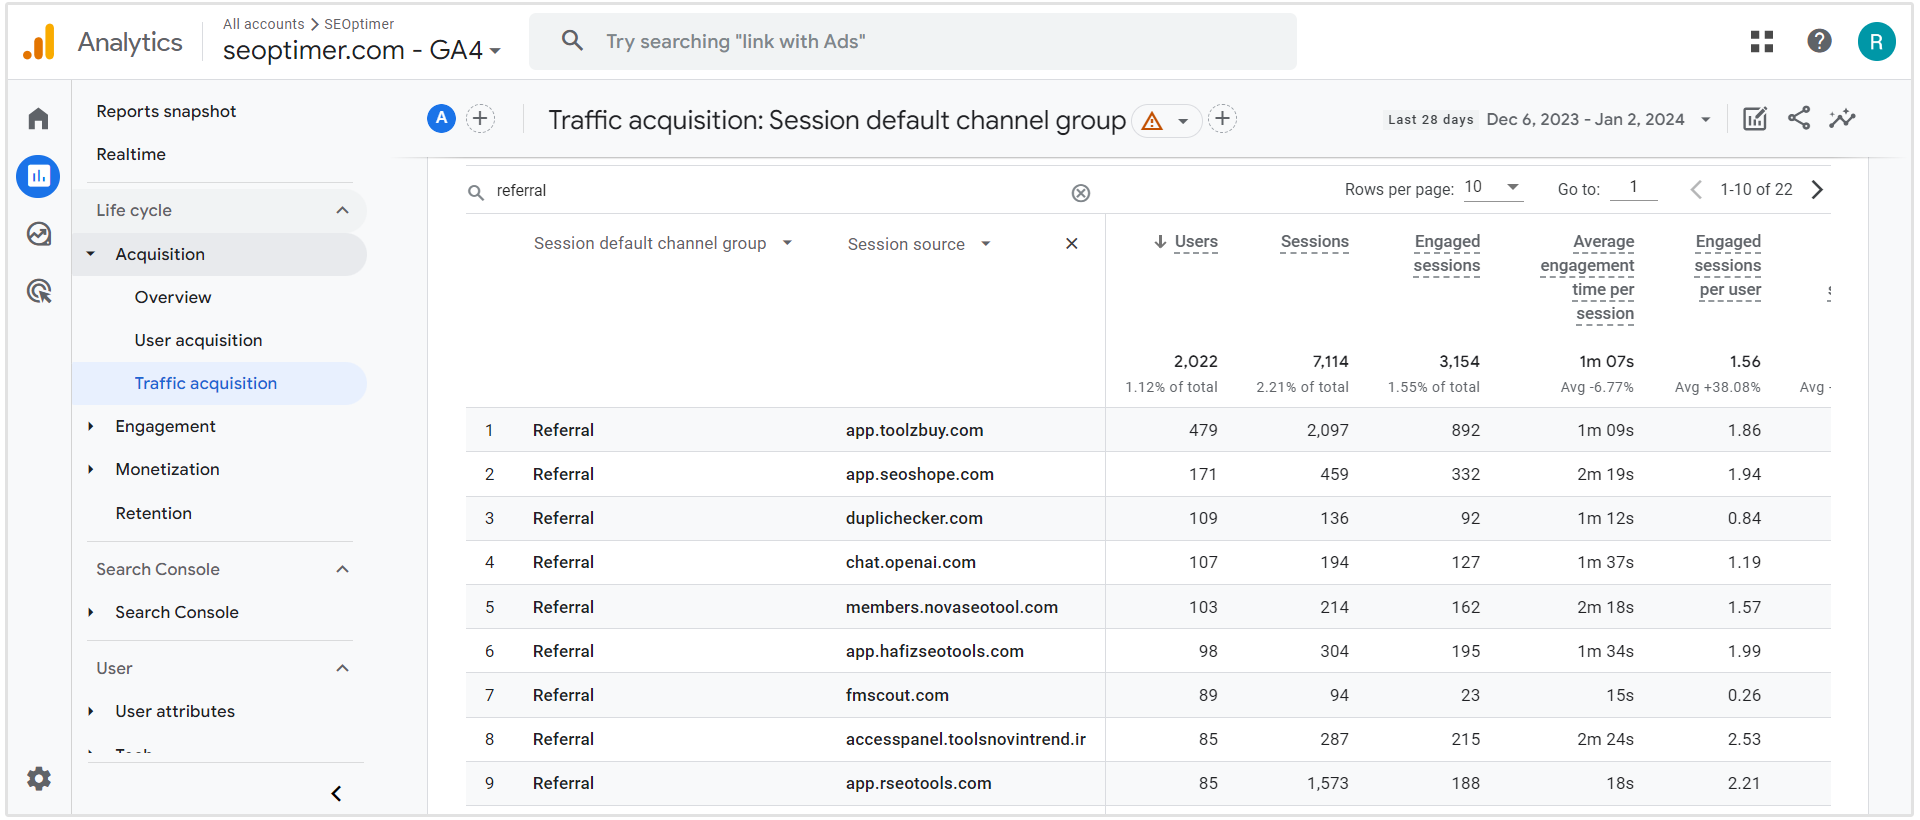1920x820 pixels.
Task: Clear the referral search filter
Action: tap(1080, 193)
